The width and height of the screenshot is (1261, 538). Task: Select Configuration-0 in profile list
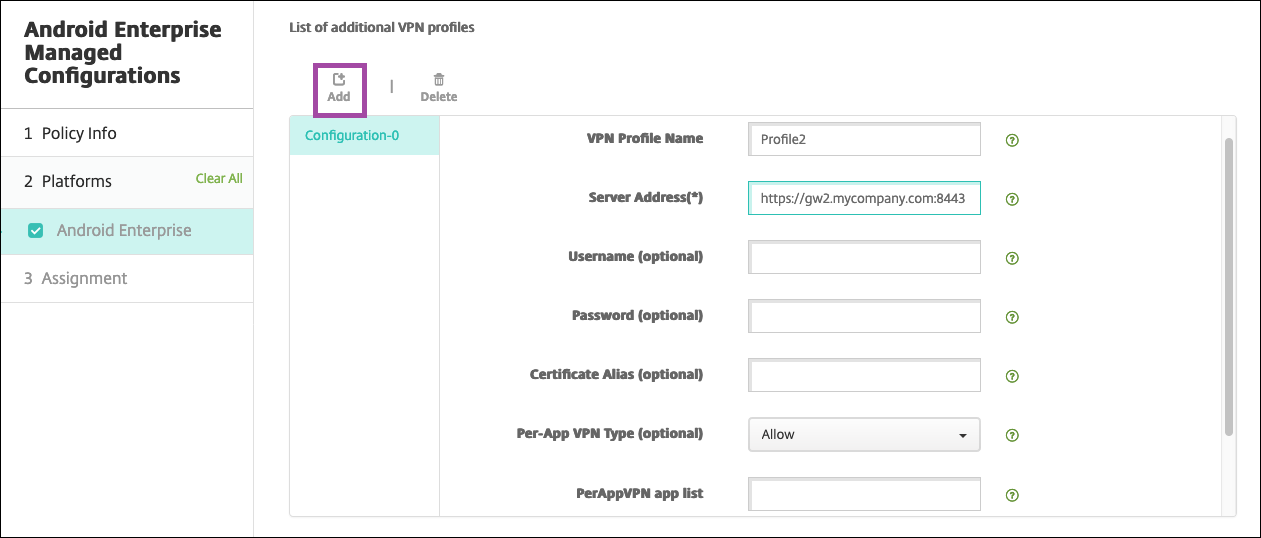coord(352,135)
